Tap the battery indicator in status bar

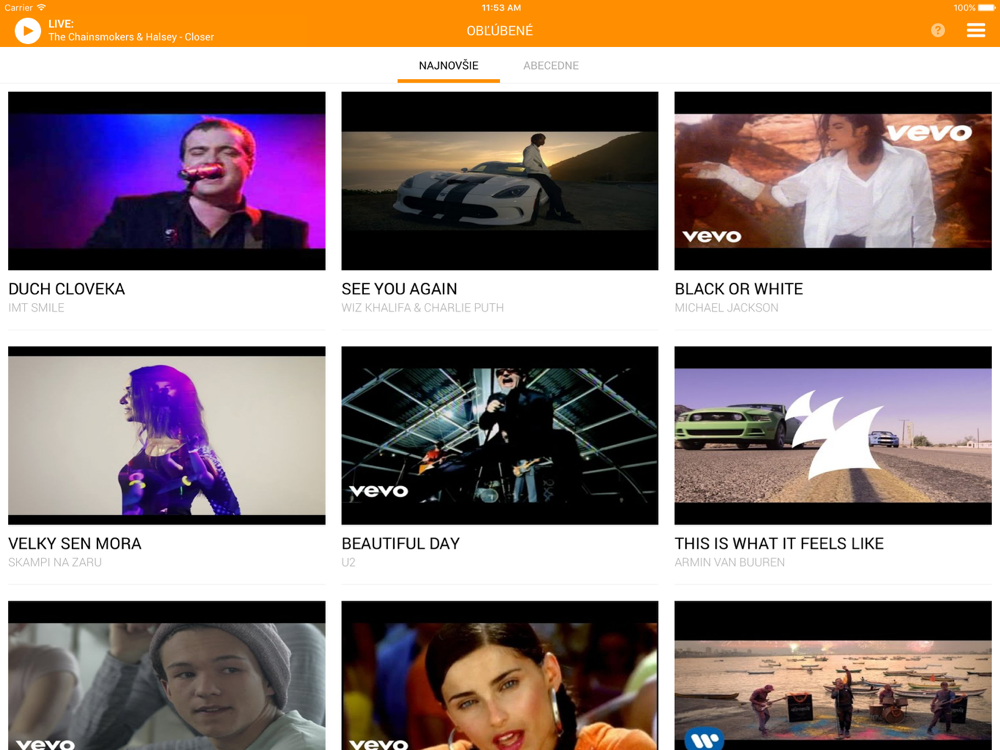[x=987, y=8]
